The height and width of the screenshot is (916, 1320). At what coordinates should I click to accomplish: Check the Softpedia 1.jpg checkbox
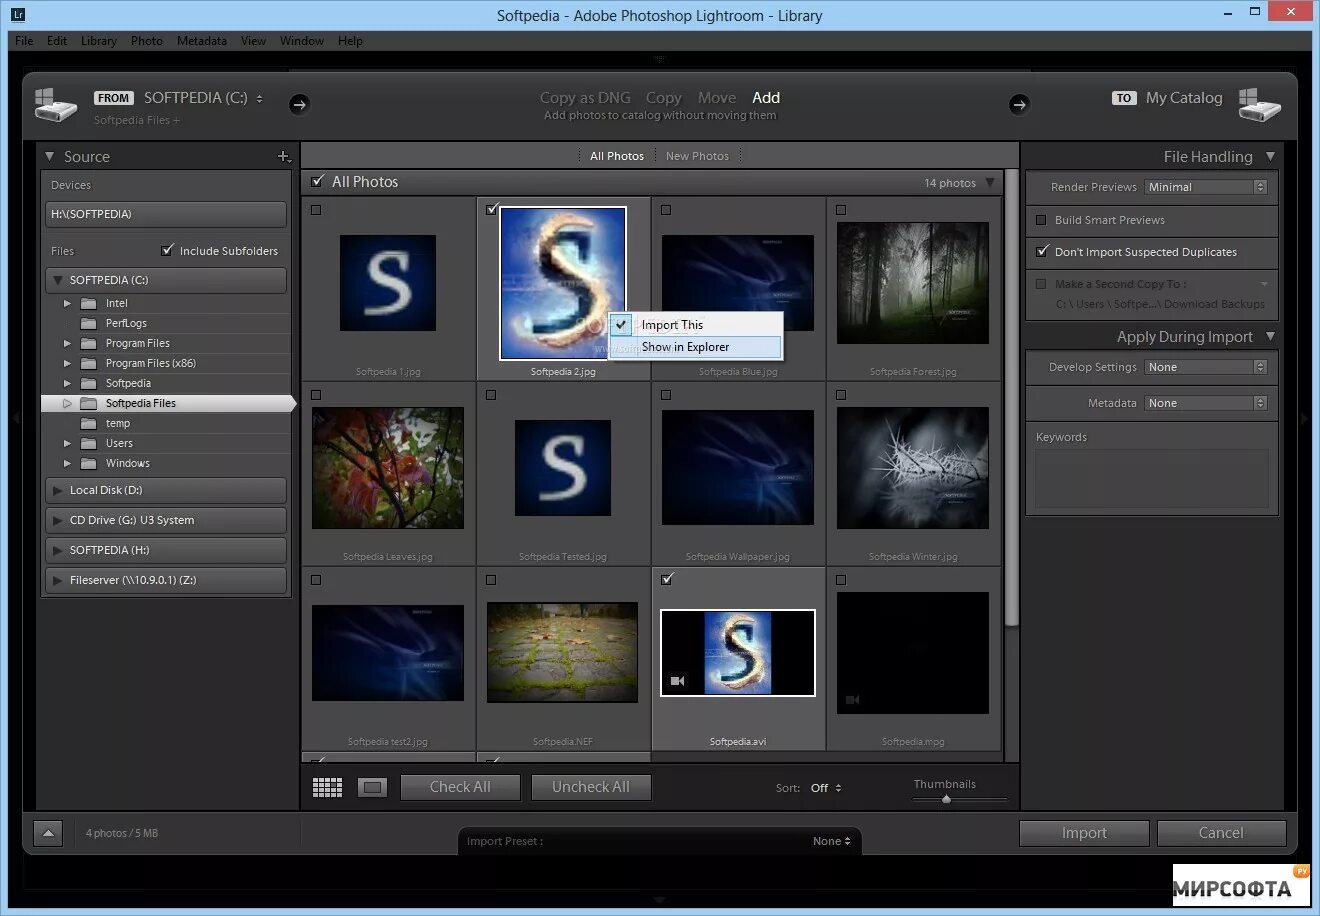(316, 210)
